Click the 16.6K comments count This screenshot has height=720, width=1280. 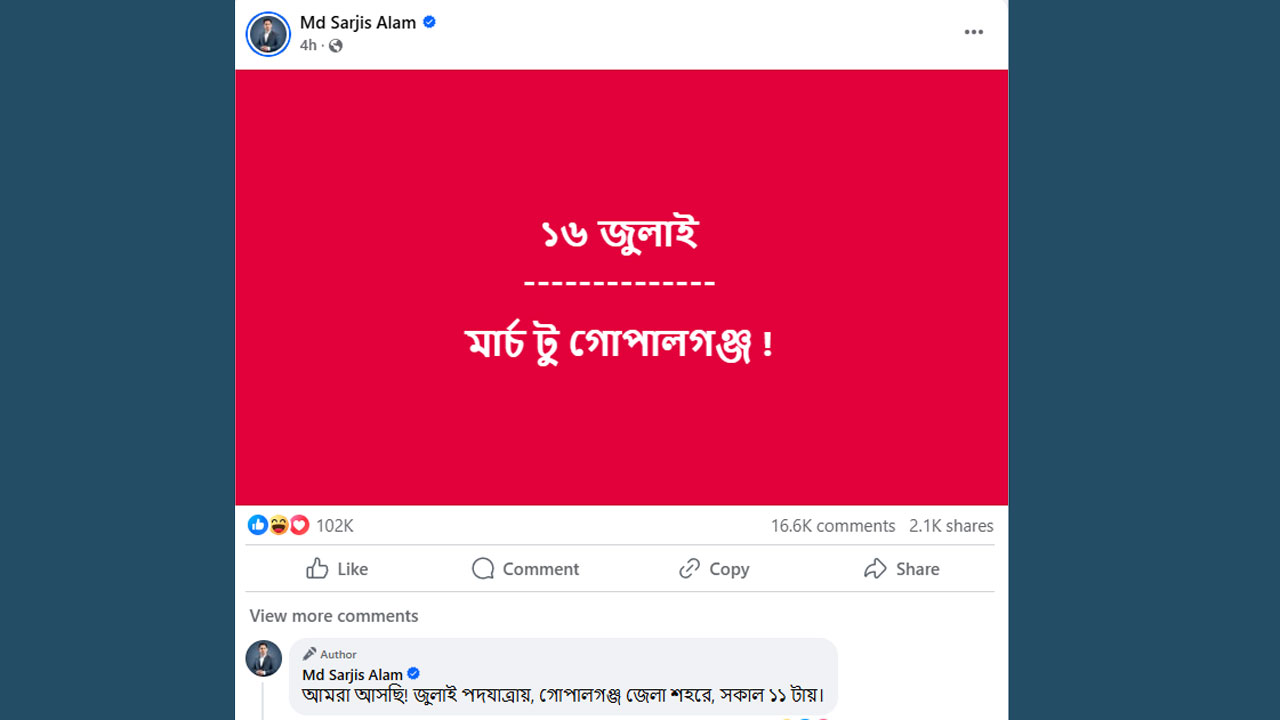point(832,525)
